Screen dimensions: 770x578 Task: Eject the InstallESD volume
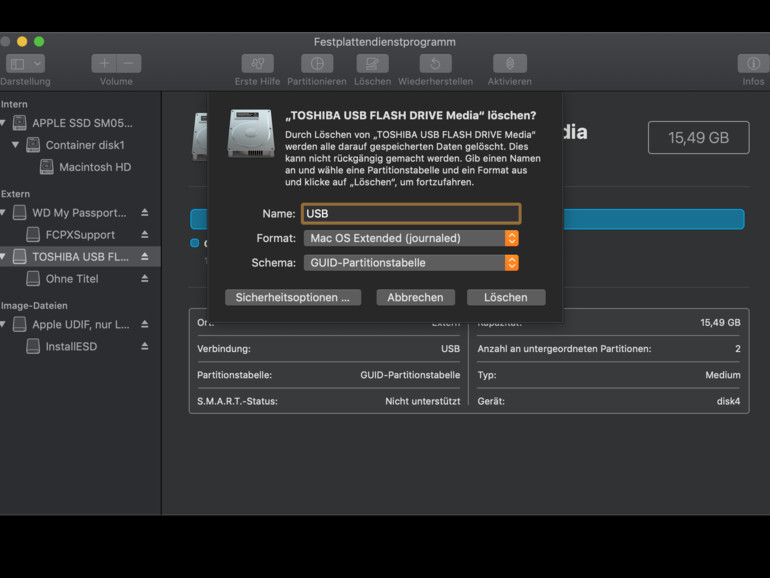coord(144,346)
